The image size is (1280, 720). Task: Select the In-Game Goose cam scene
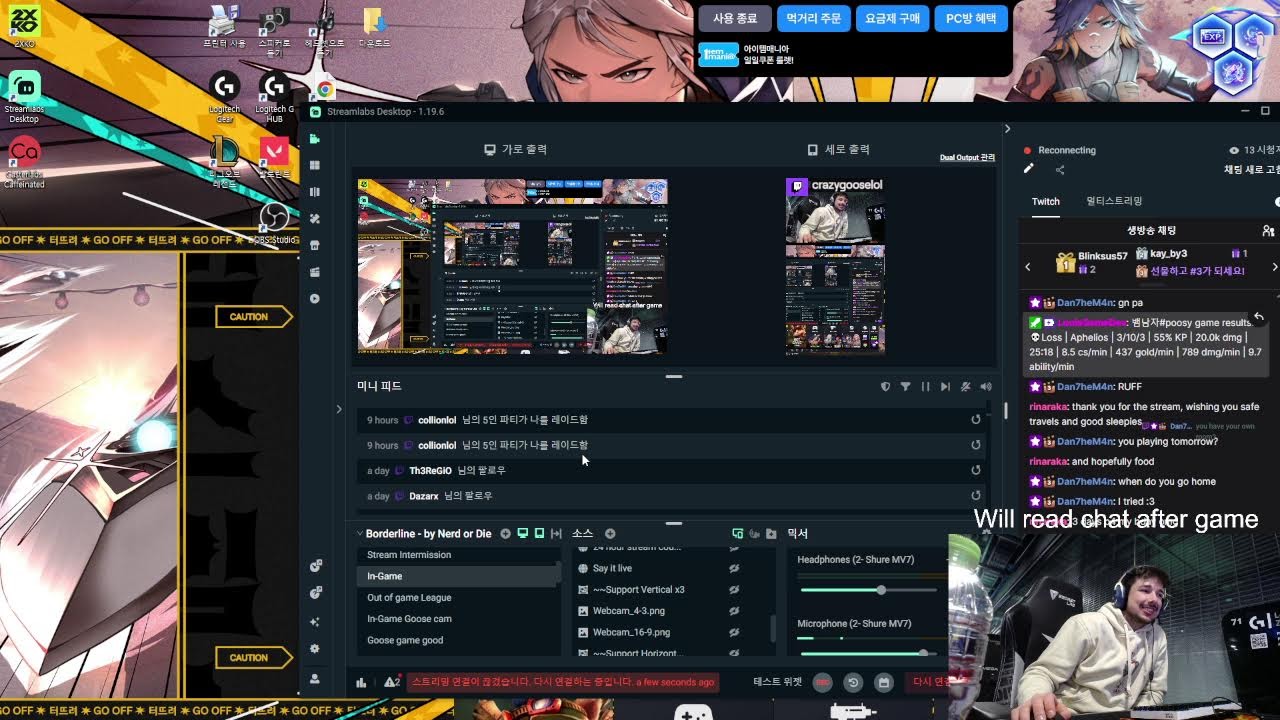[x=459, y=619]
